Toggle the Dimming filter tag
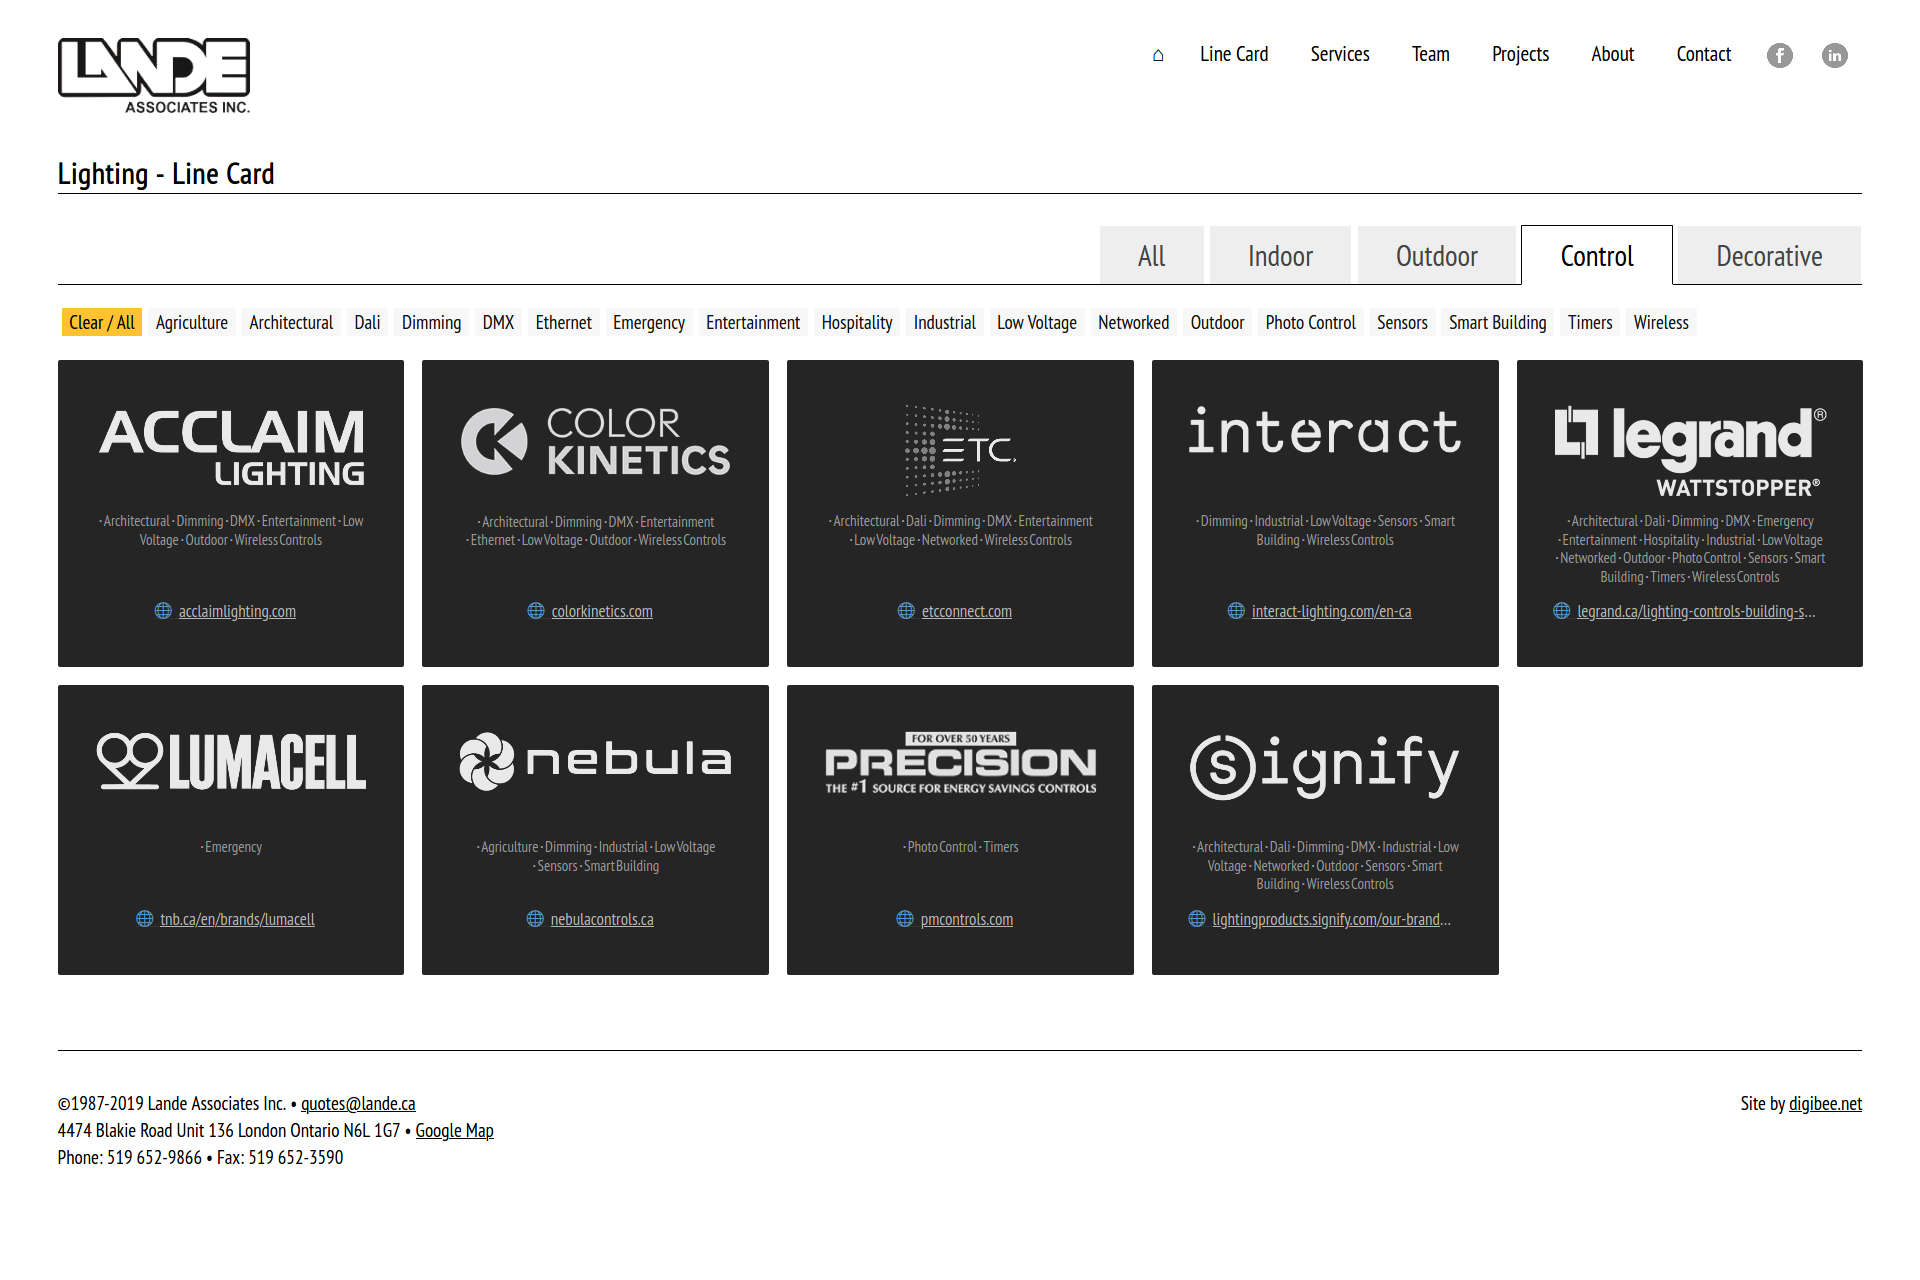 tap(431, 322)
